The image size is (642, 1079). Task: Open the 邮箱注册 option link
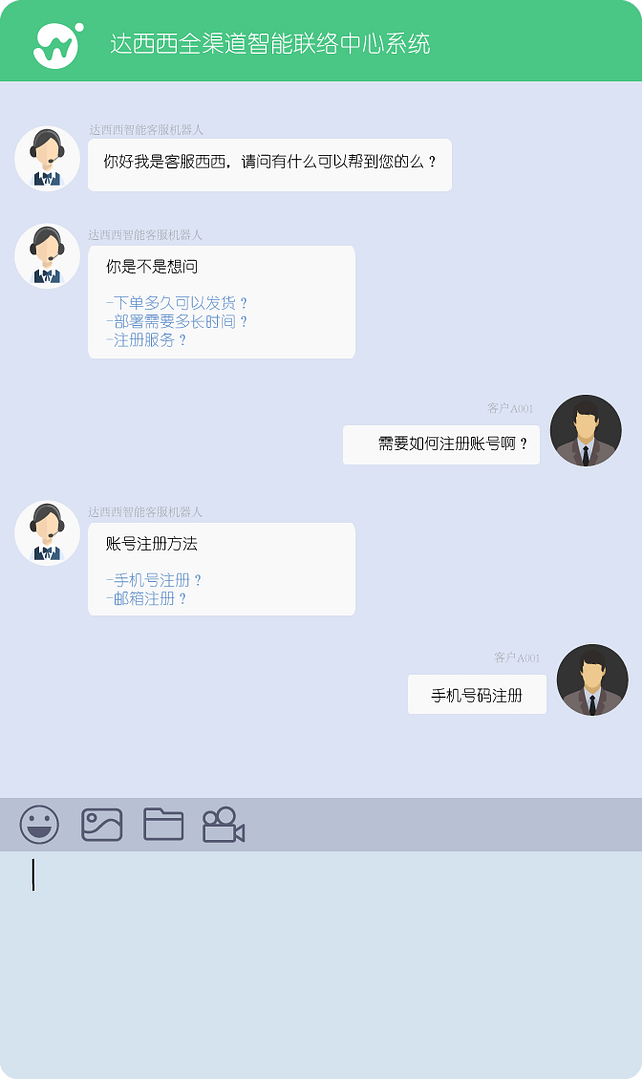[x=146, y=599]
